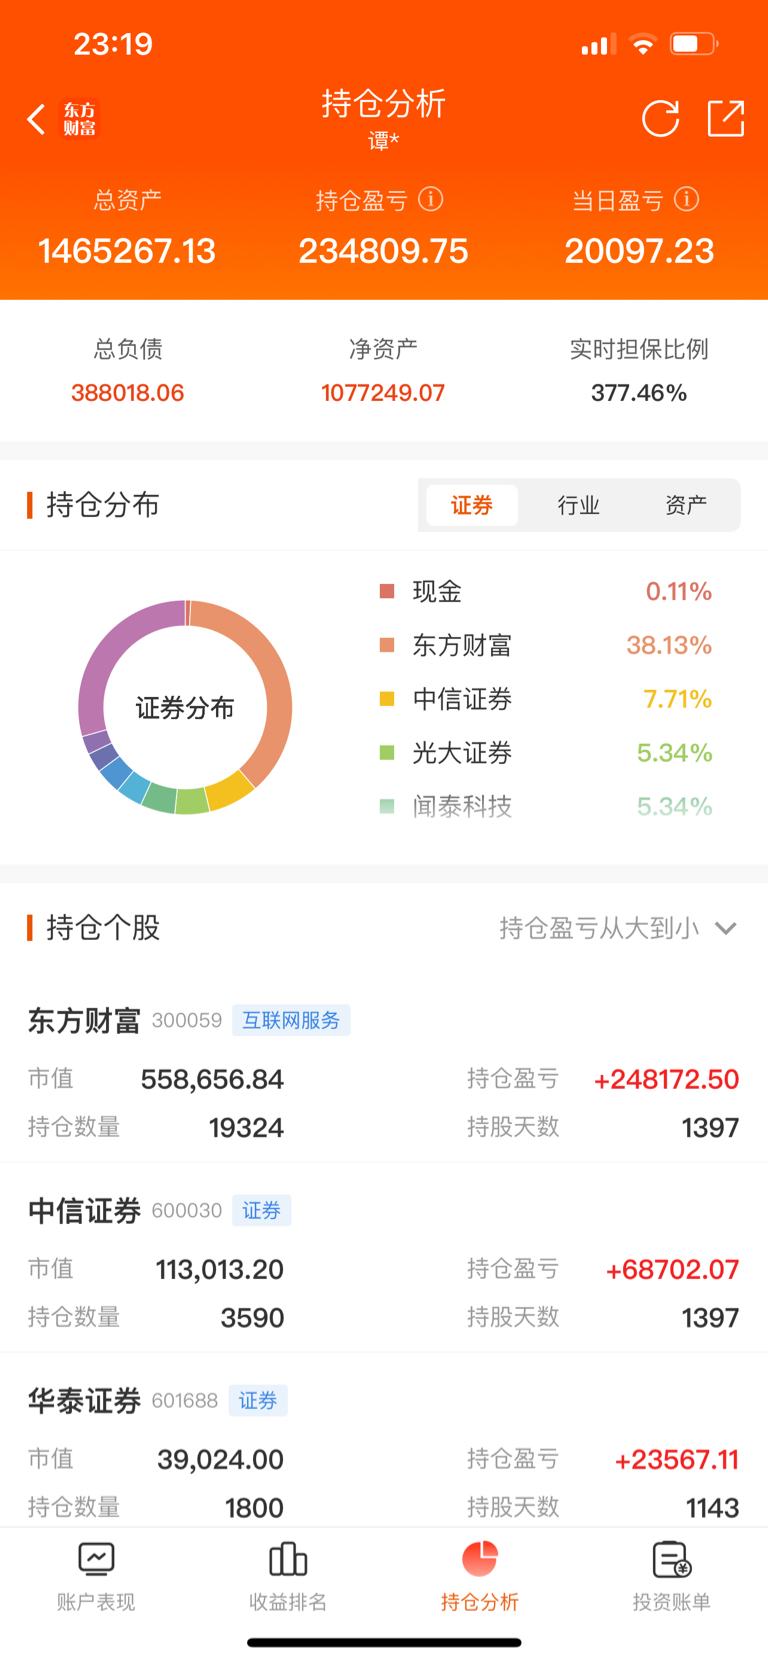
Task: Tap the refresh icon in header
Action: (660, 119)
